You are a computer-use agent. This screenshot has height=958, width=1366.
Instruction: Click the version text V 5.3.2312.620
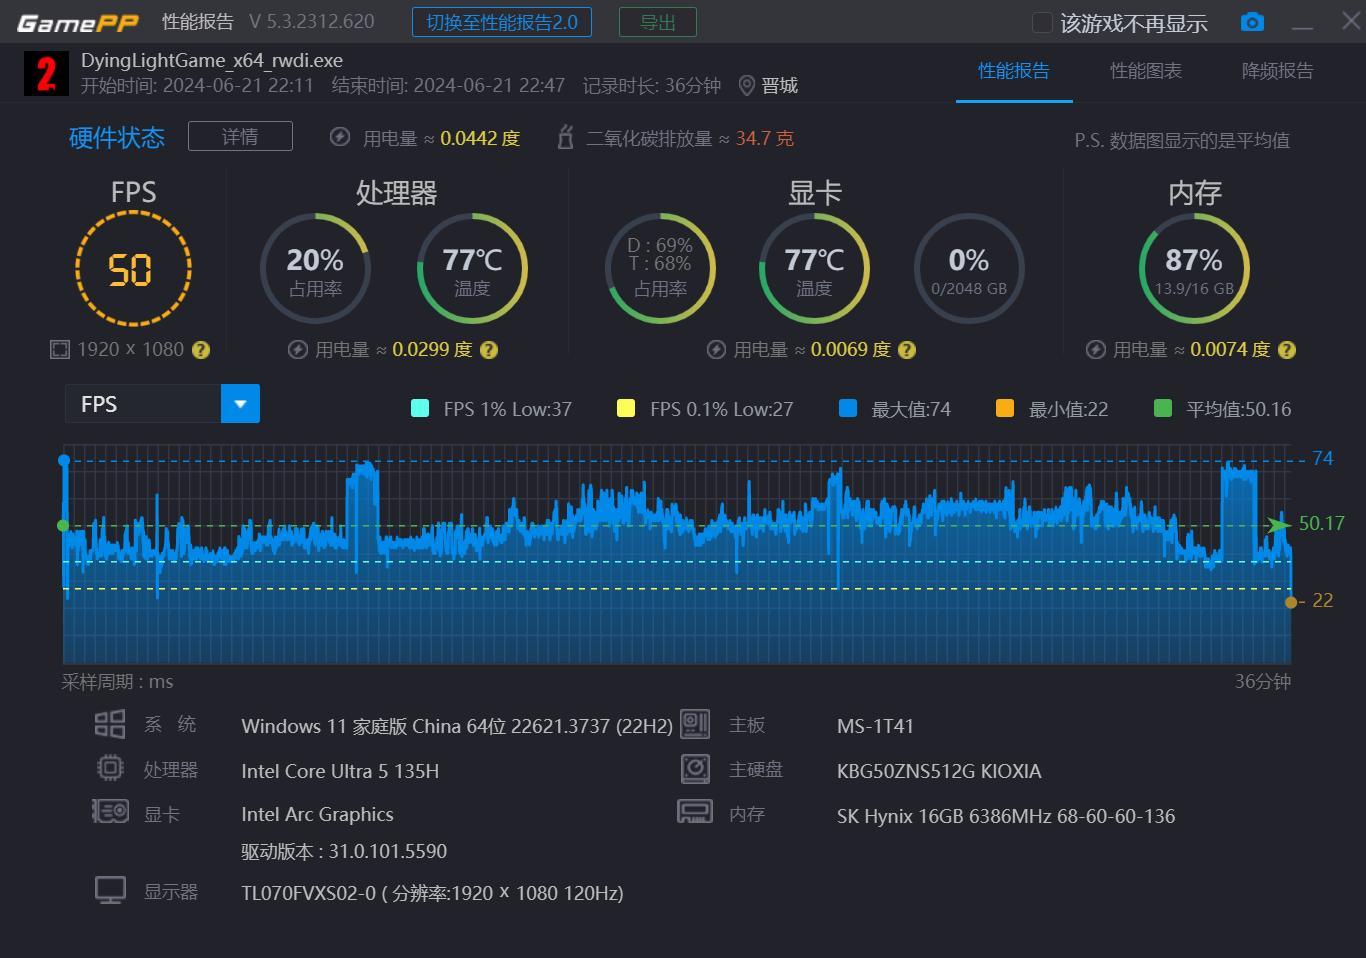pos(312,22)
